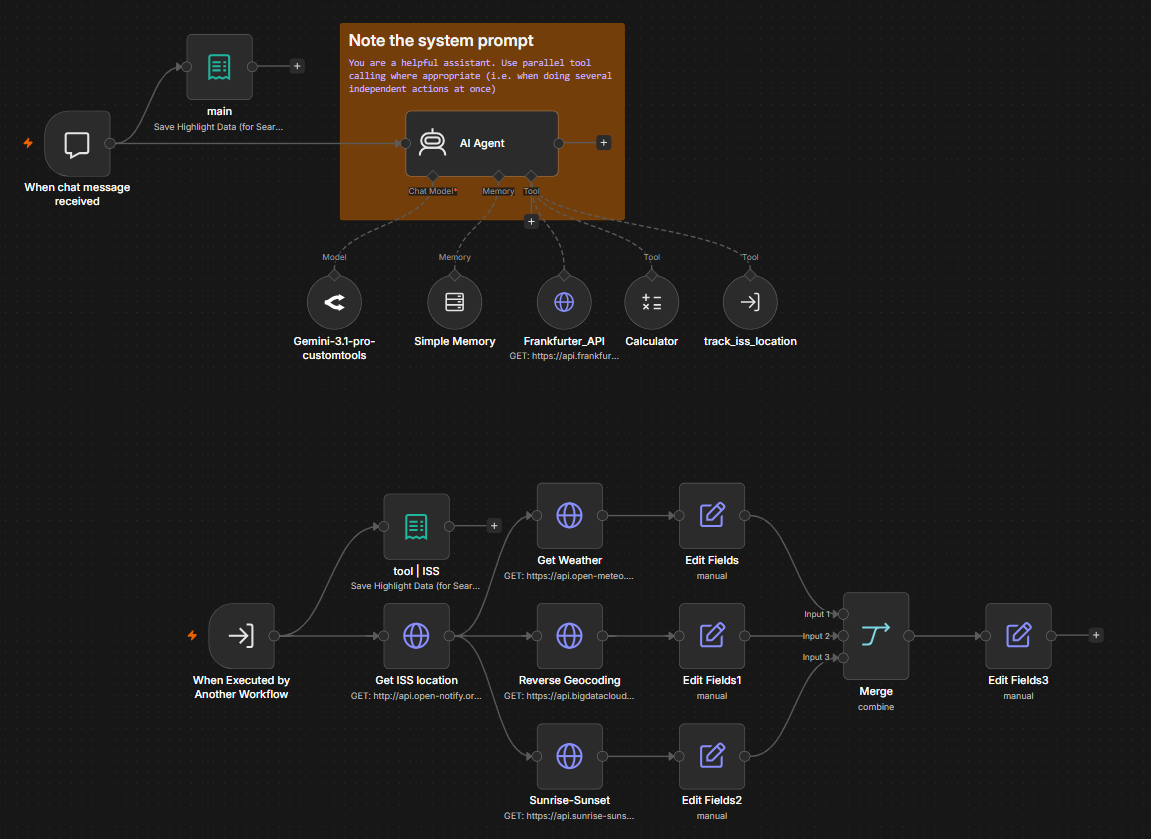Open the Merge node

click(876, 636)
